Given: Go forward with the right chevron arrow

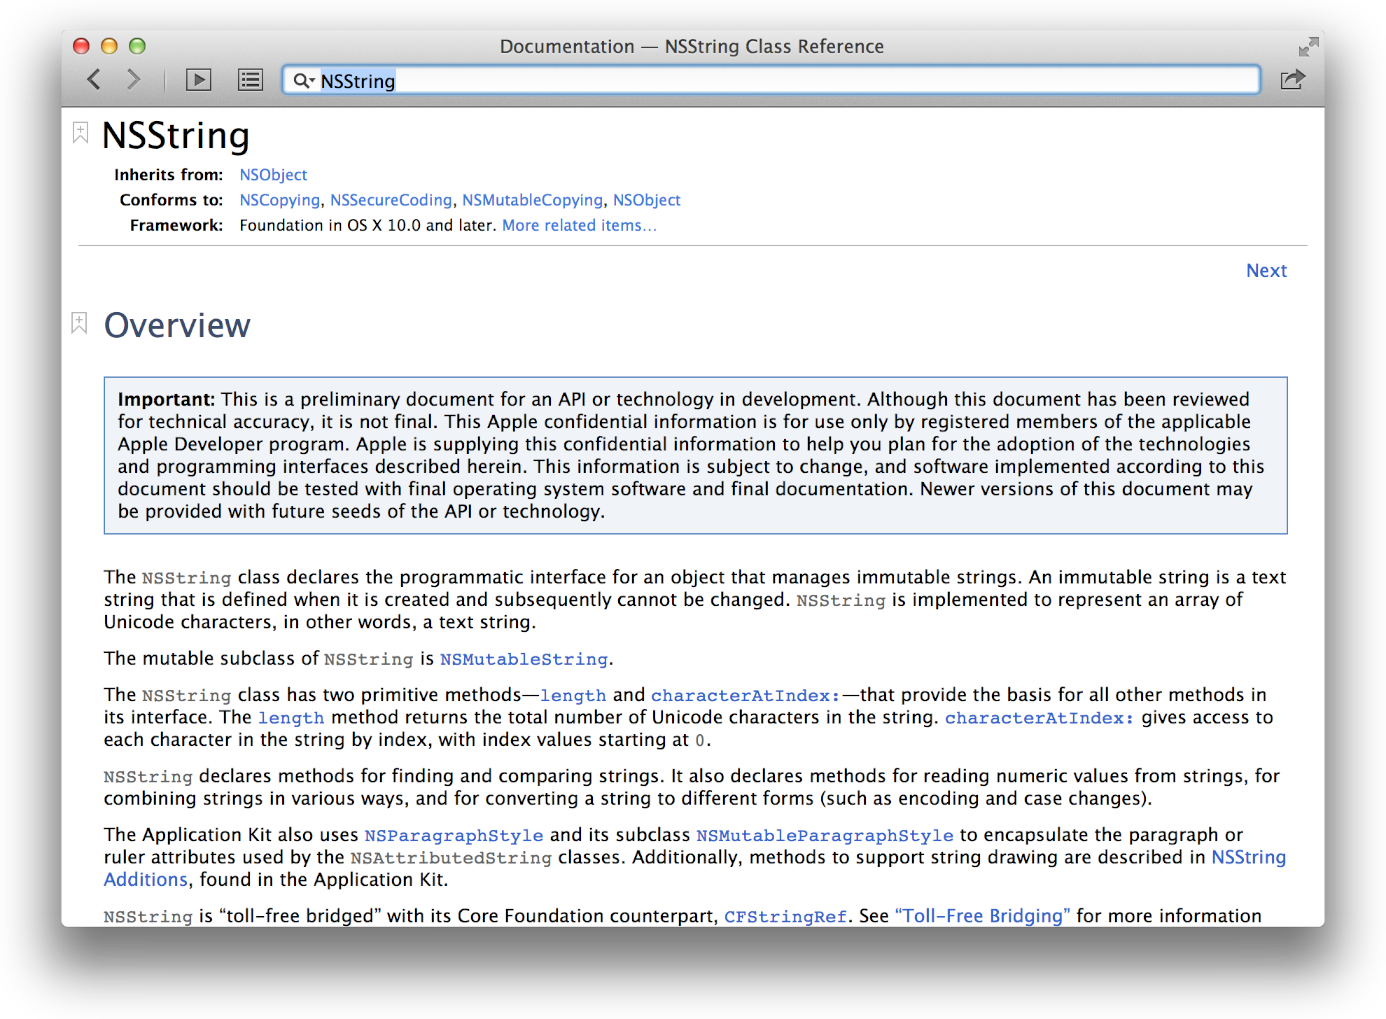Looking at the screenshot, I should point(134,79).
